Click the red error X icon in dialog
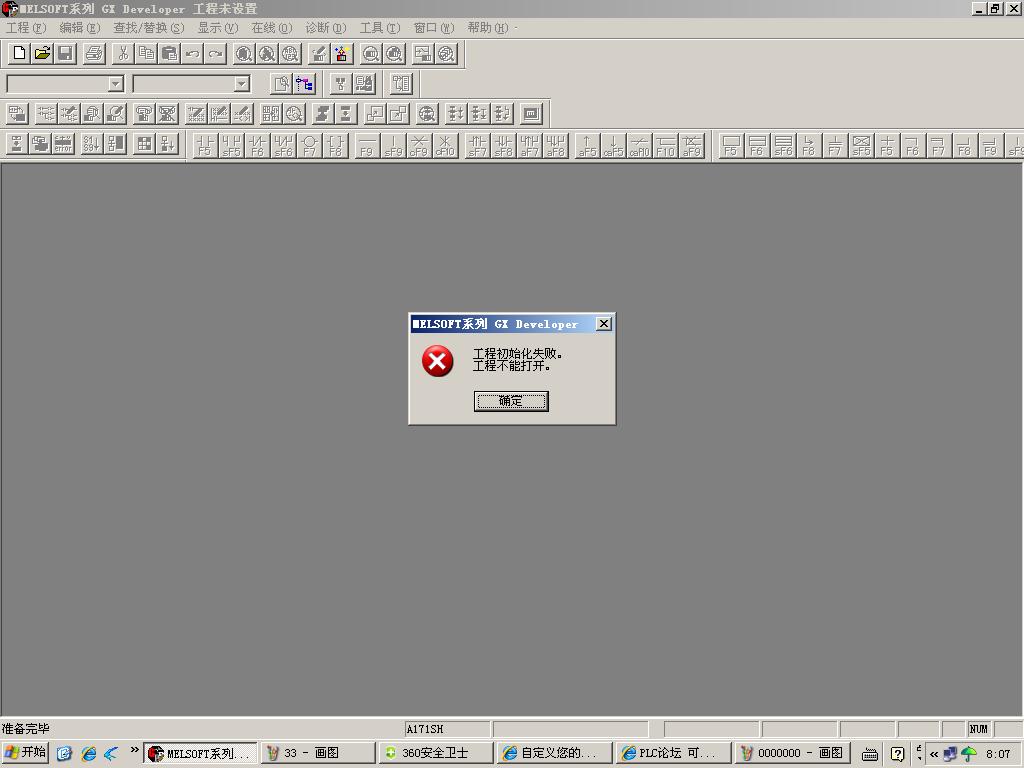 click(x=438, y=361)
